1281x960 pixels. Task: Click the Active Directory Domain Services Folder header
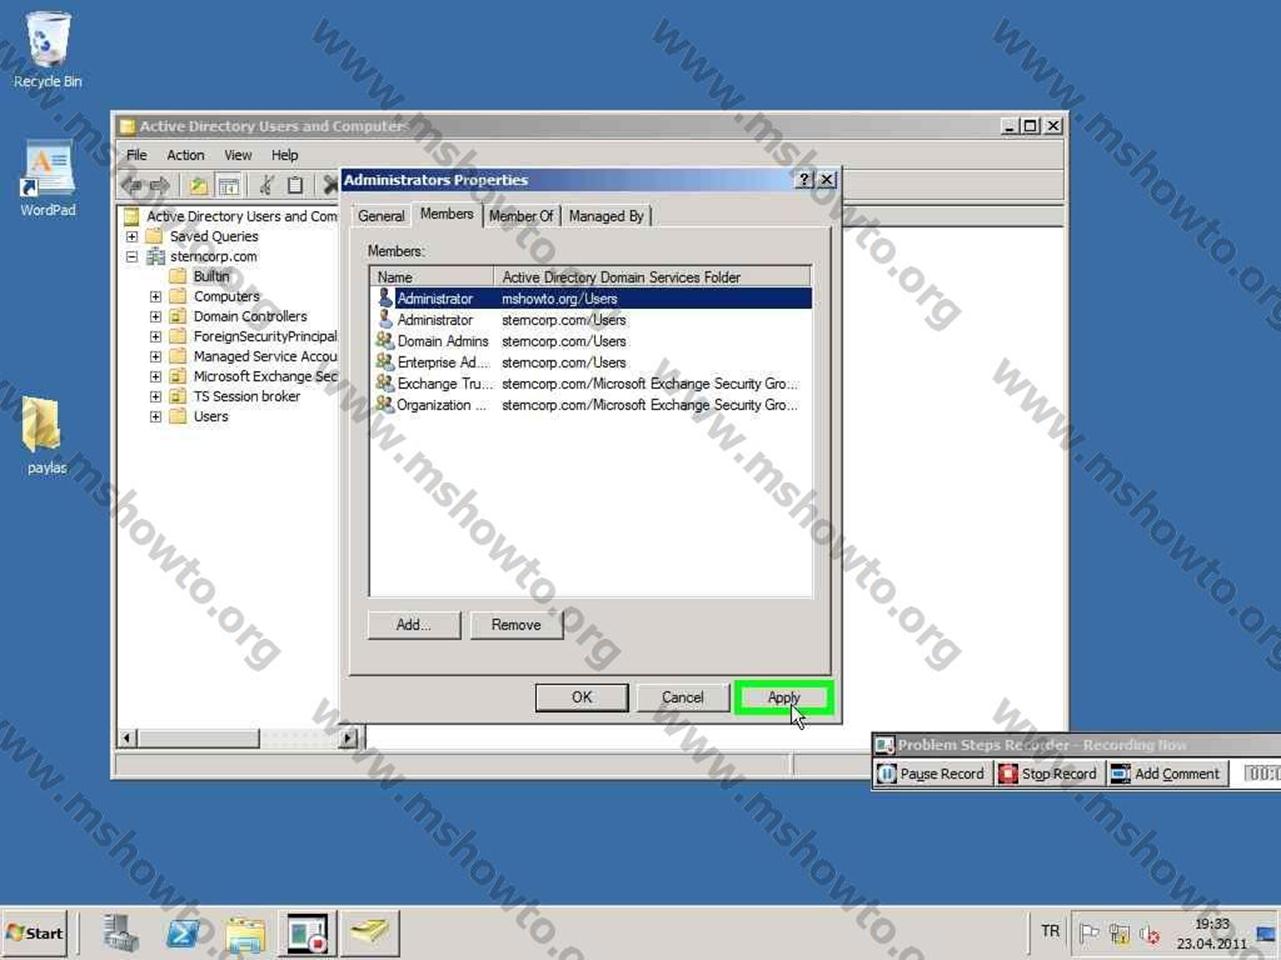(652, 277)
